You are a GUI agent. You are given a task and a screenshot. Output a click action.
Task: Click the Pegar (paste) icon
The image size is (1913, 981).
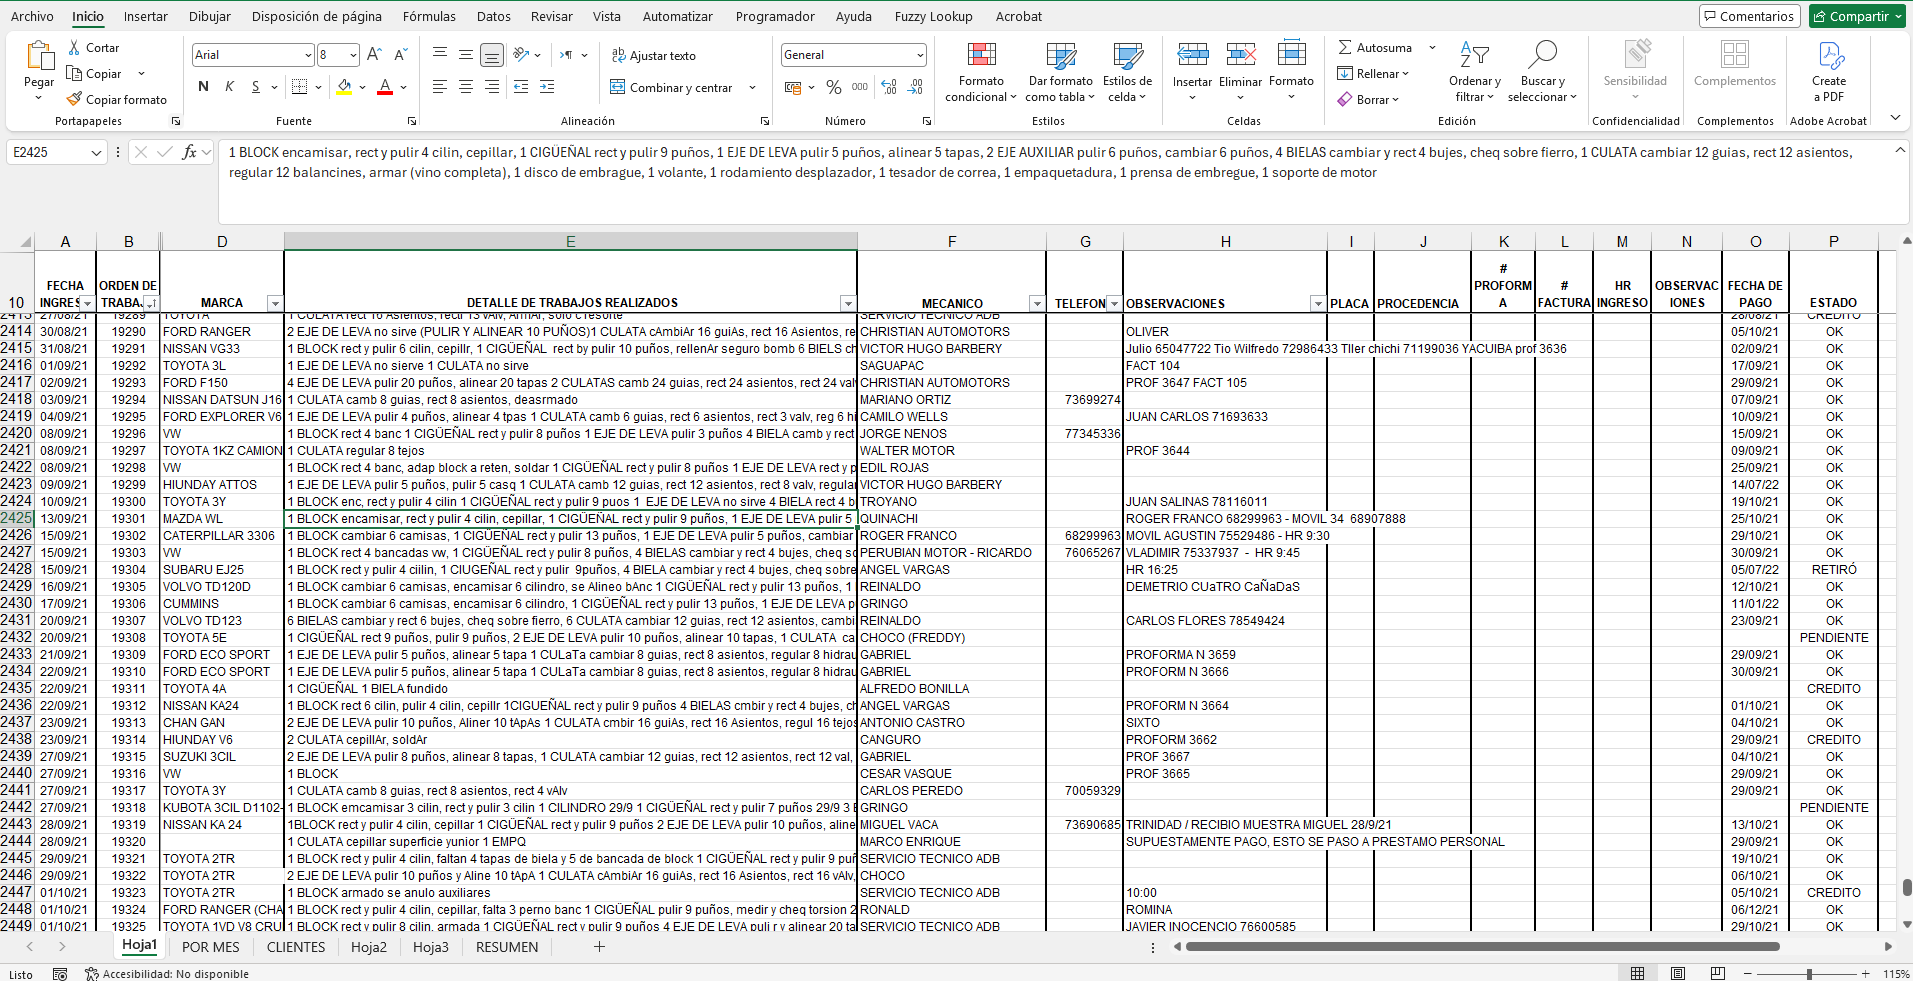coord(40,56)
